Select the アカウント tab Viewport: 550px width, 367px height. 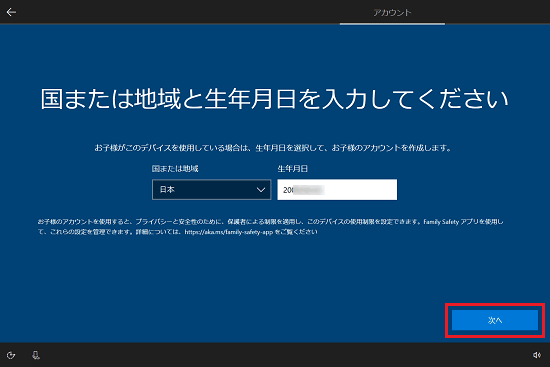pyautogui.click(x=392, y=13)
